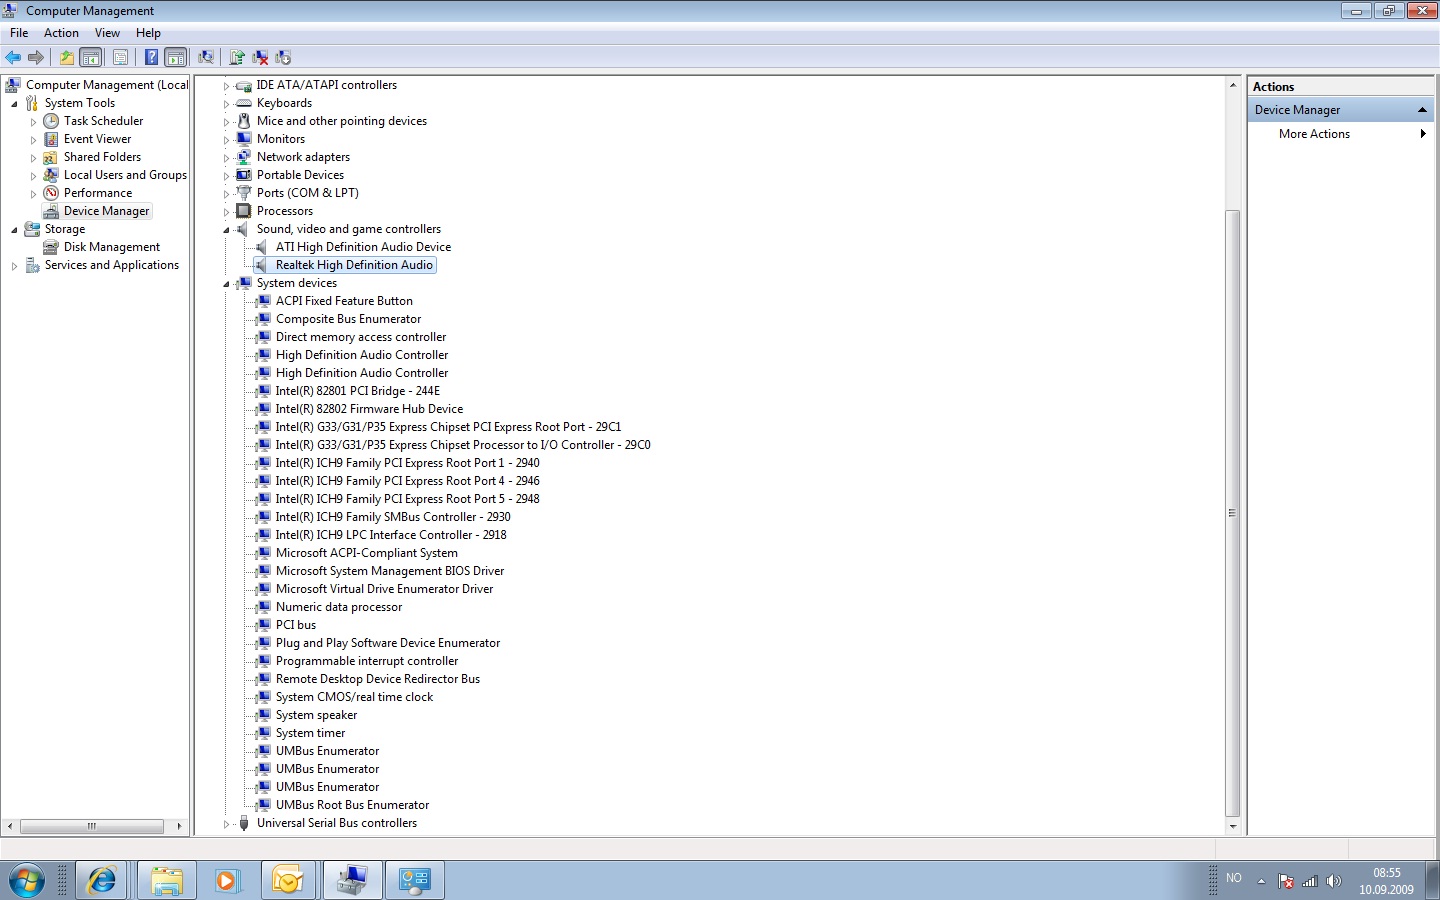Collapse Sound, video and game controllers

click(x=226, y=230)
